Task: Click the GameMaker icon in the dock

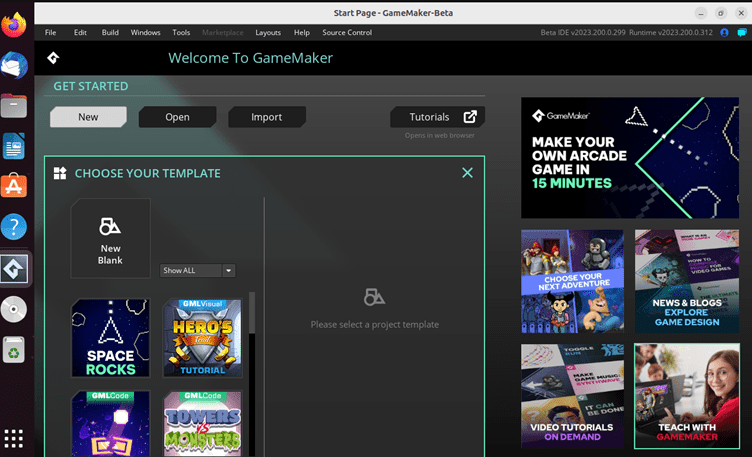Action: point(14,269)
